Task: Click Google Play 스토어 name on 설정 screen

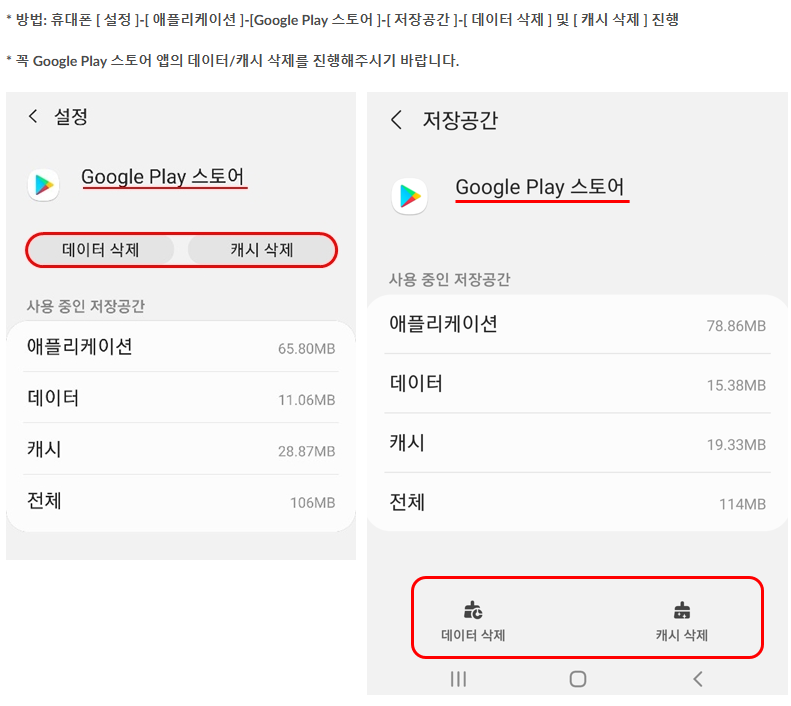Action: coord(162,176)
